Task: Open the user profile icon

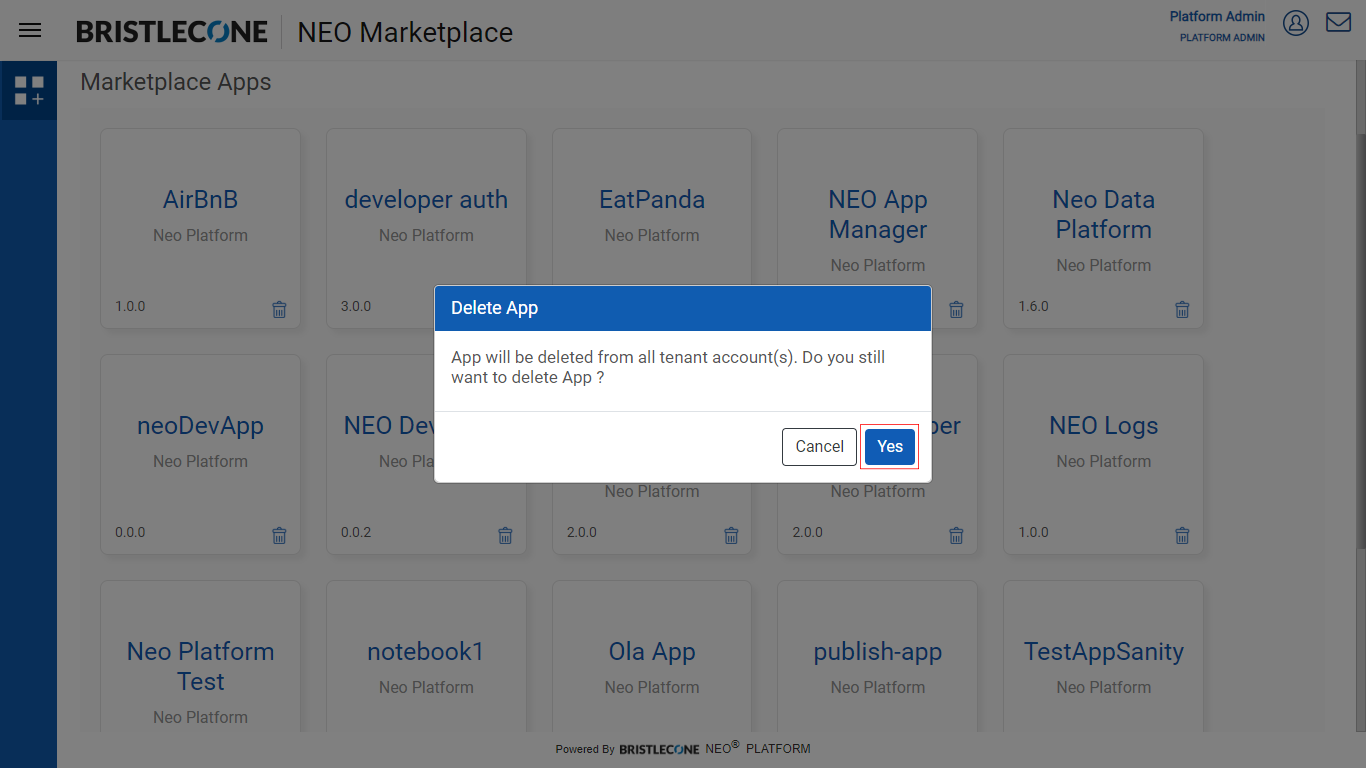Action: pos(1296,23)
